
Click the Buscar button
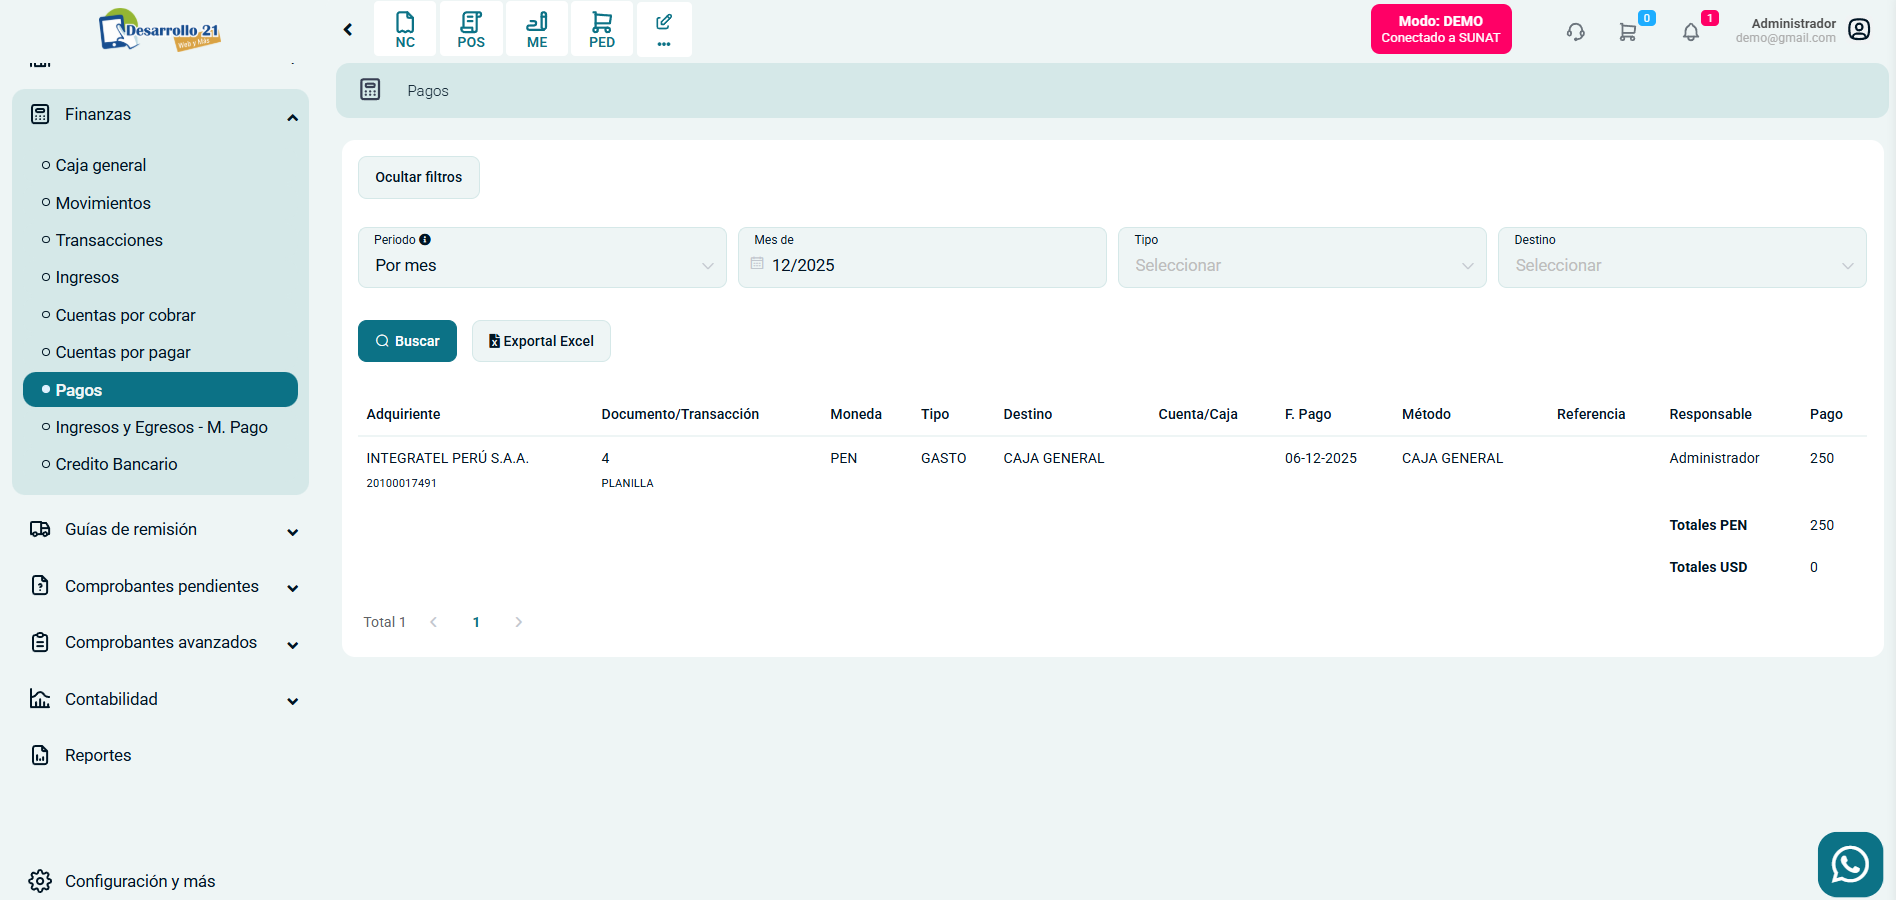pyautogui.click(x=407, y=341)
